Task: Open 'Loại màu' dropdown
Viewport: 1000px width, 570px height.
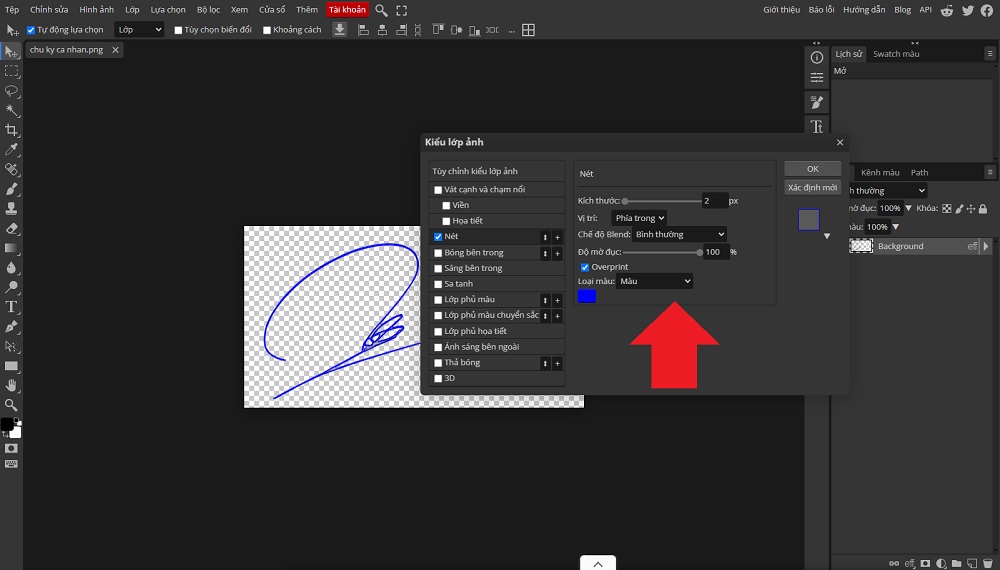Action: [654, 281]
